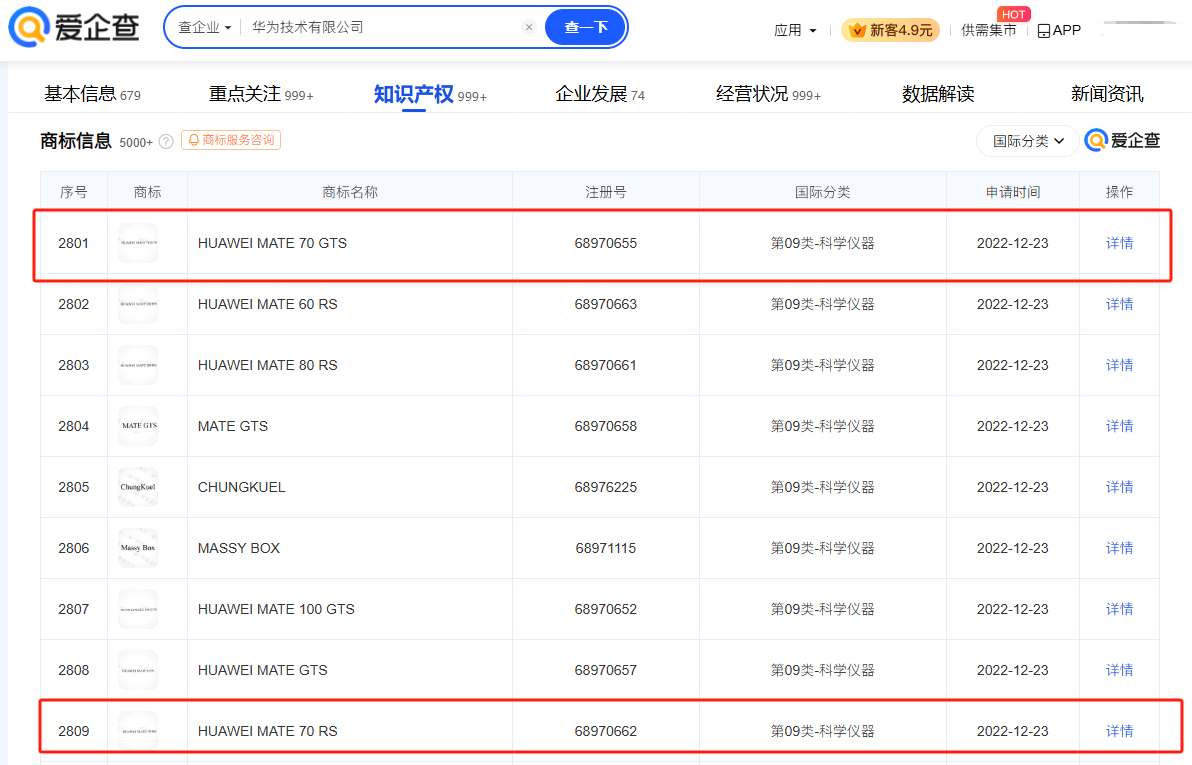Open 详情 for HUAWEI MATE 70 RS
This screenshot has height=765, width=1192.
click(x=1119, y=731)
